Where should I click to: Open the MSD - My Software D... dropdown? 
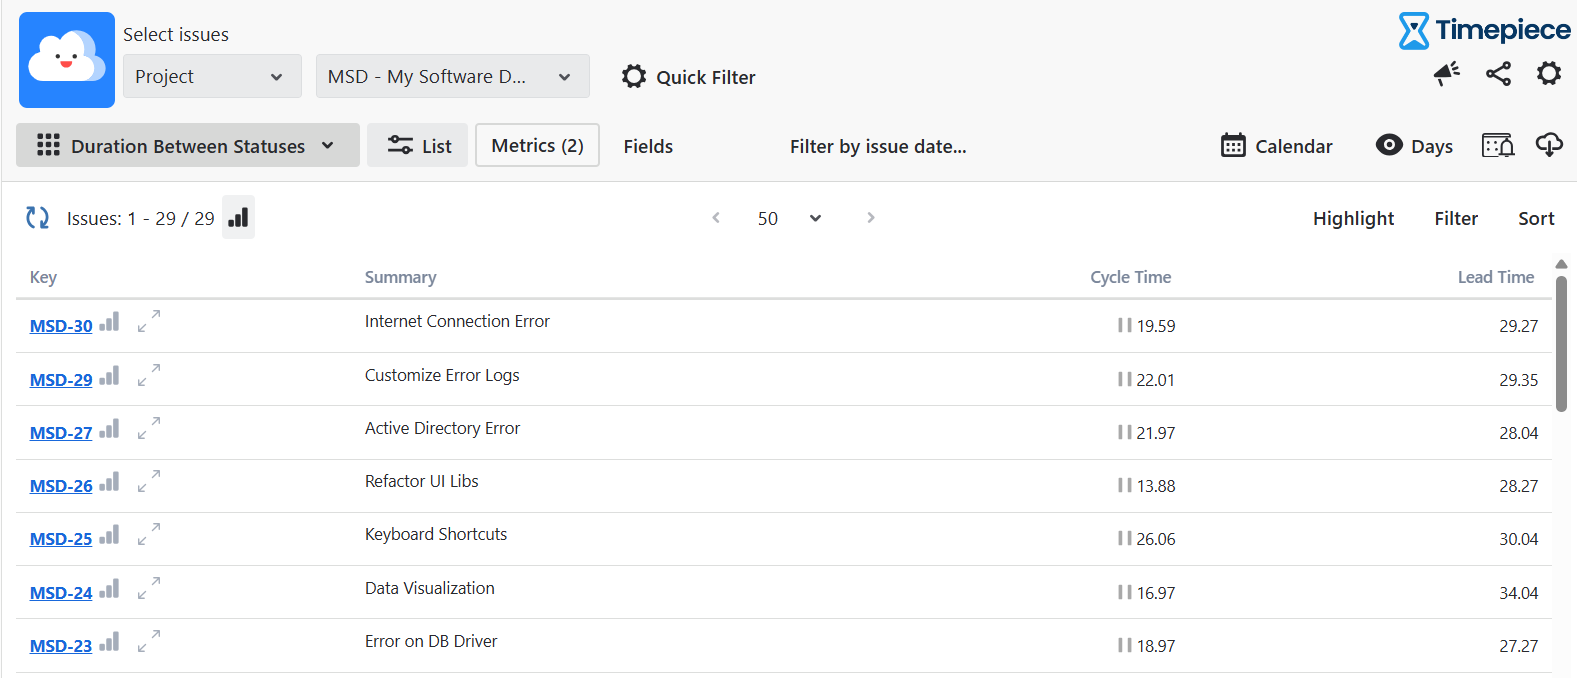click(452, 76)
